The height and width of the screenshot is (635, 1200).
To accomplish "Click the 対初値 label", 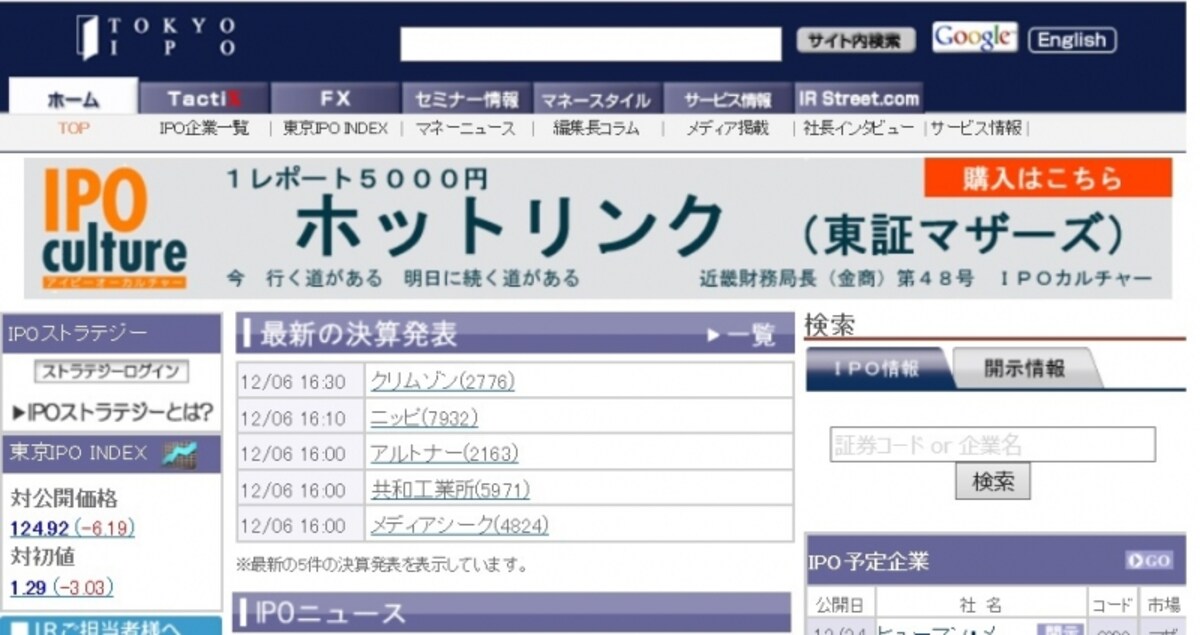I will 43,557.
